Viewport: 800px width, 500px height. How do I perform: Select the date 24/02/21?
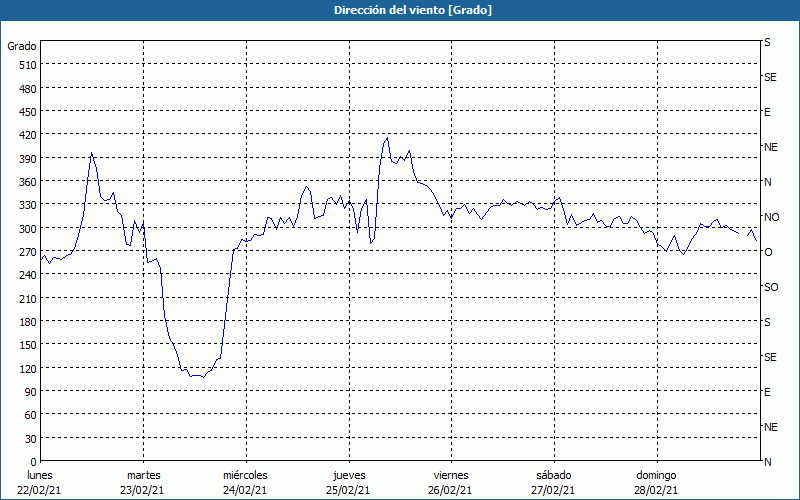pyautogui.click(x=245, y=491)
